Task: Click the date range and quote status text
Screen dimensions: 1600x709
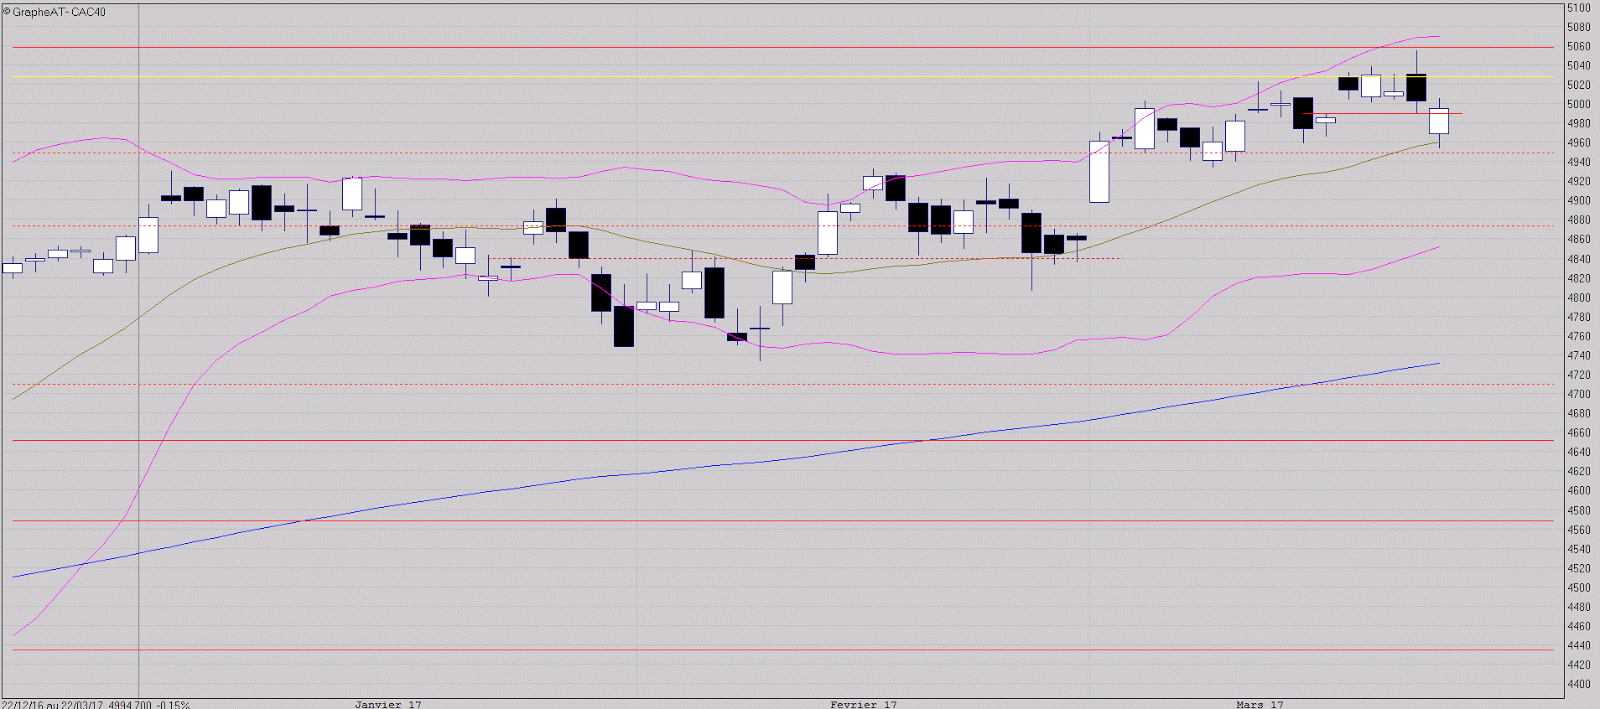Action: pyautogui.click(x=96, y=704)
